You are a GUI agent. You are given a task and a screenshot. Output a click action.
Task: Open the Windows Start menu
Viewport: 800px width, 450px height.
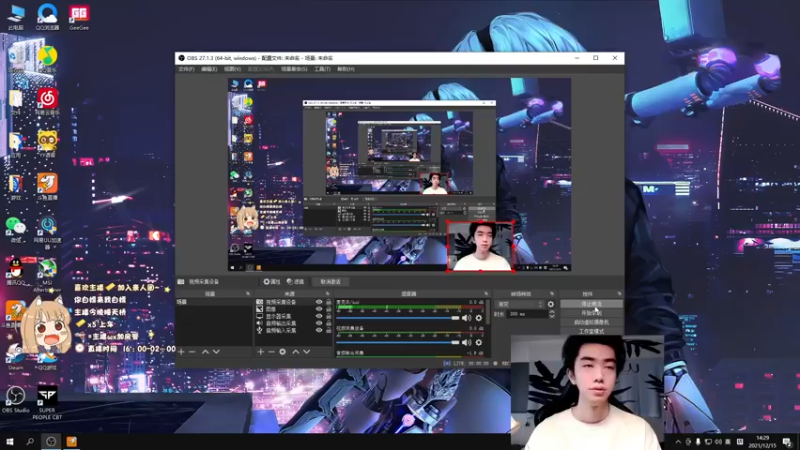click(9, 442)
